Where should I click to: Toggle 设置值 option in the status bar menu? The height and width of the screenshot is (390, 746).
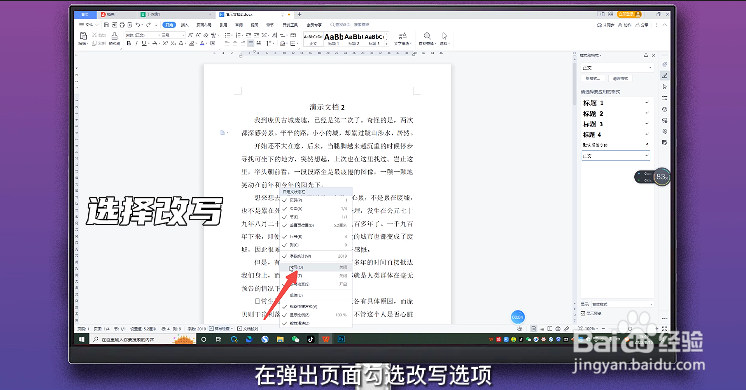coord(315,225)
